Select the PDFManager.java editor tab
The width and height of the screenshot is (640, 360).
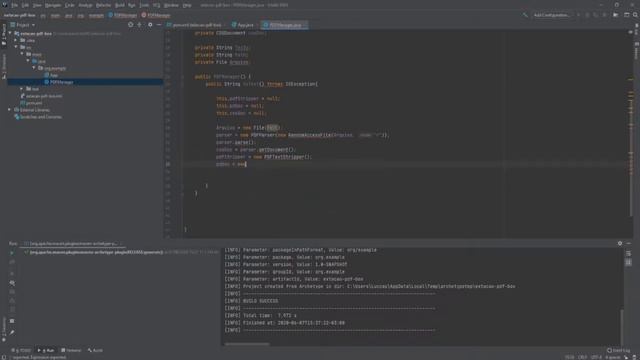[x=285, y=25]
